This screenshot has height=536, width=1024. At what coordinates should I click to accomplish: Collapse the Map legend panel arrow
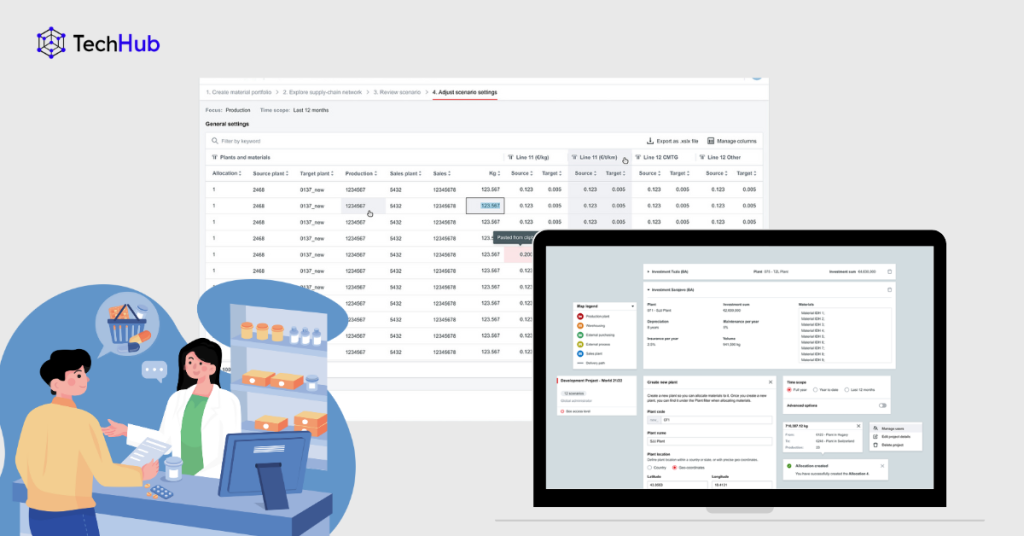click(x=632, y=306)
